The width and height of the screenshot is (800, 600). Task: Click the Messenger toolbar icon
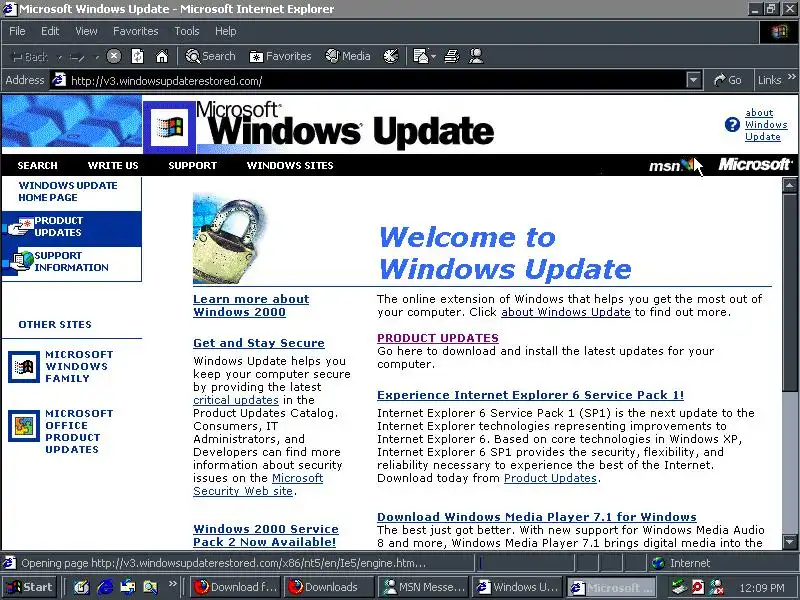[x=476, y=56]
